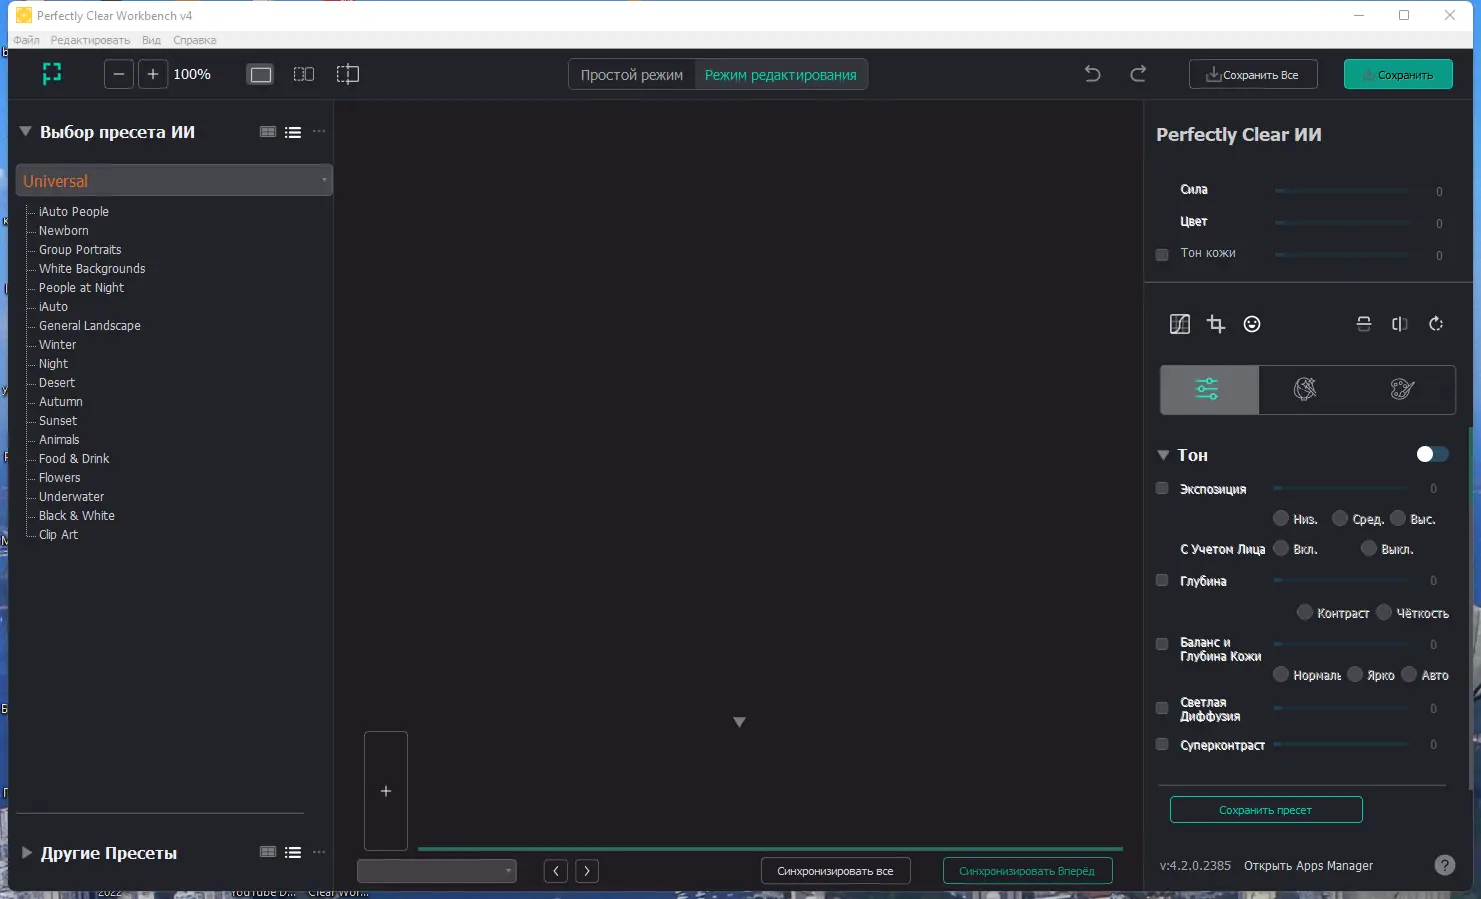This screenshot has width=1481, height=899.
Task: Click the redo arrow icon
Action: pyautogui.click(x=1138, y=74)
